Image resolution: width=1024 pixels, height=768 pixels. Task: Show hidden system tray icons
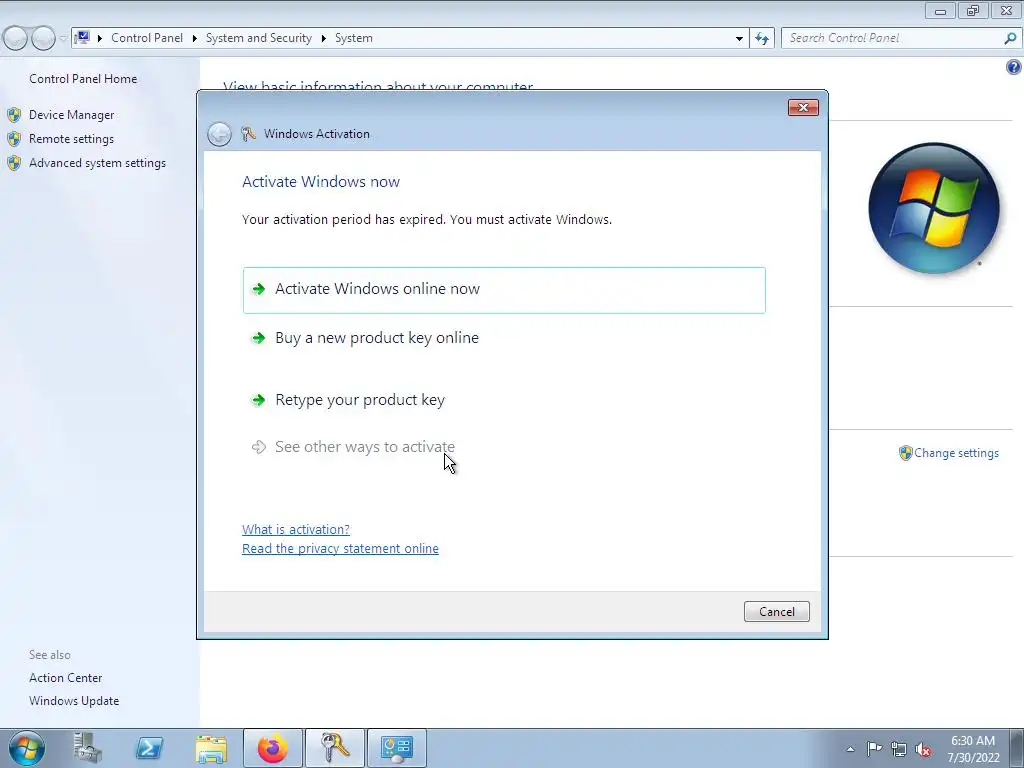(850, 749)
